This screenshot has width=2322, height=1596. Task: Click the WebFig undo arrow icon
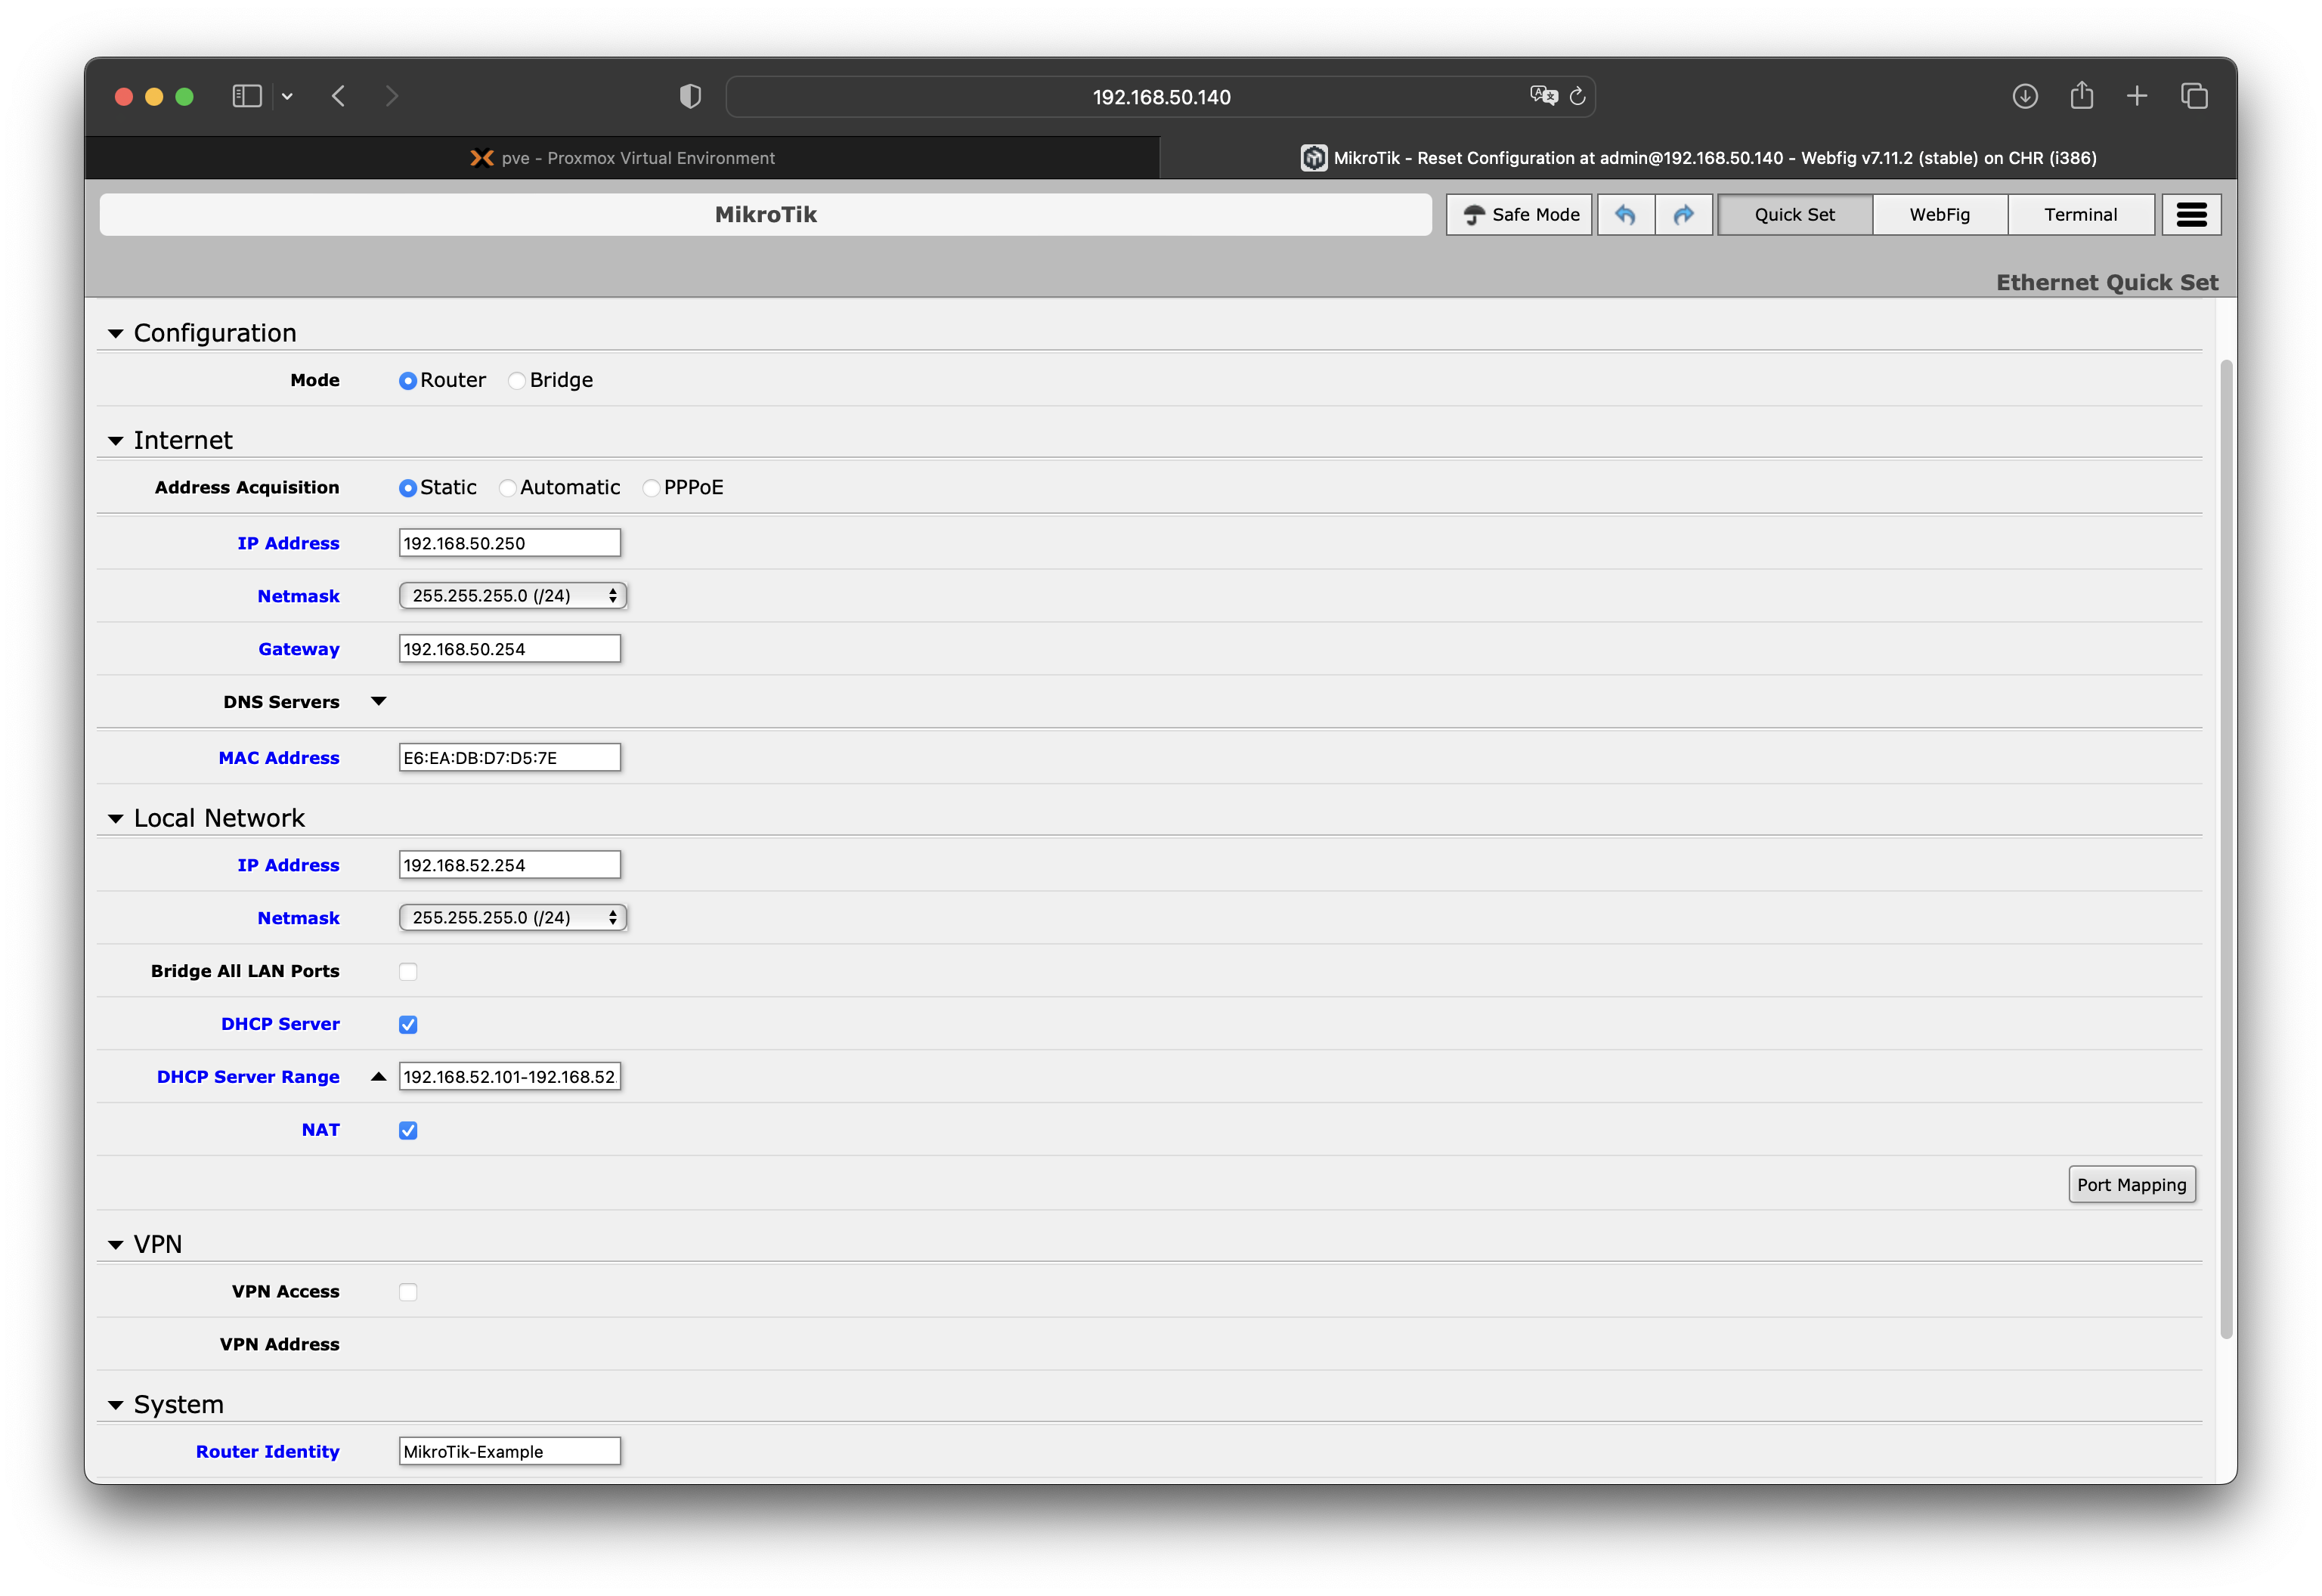click(1625, 214)
